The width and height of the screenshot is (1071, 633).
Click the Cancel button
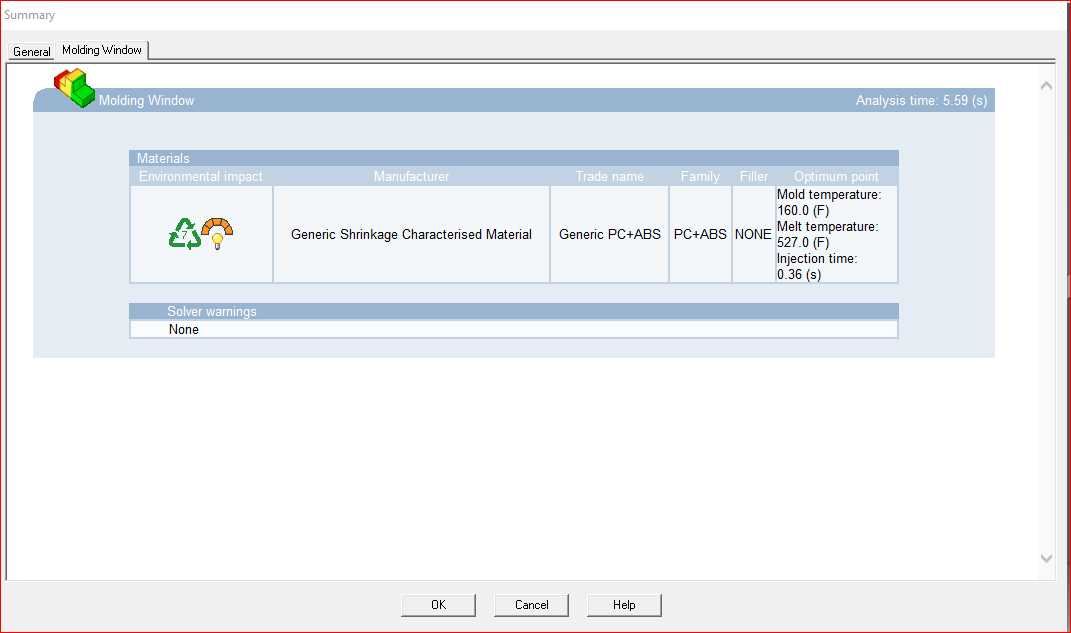531,605
